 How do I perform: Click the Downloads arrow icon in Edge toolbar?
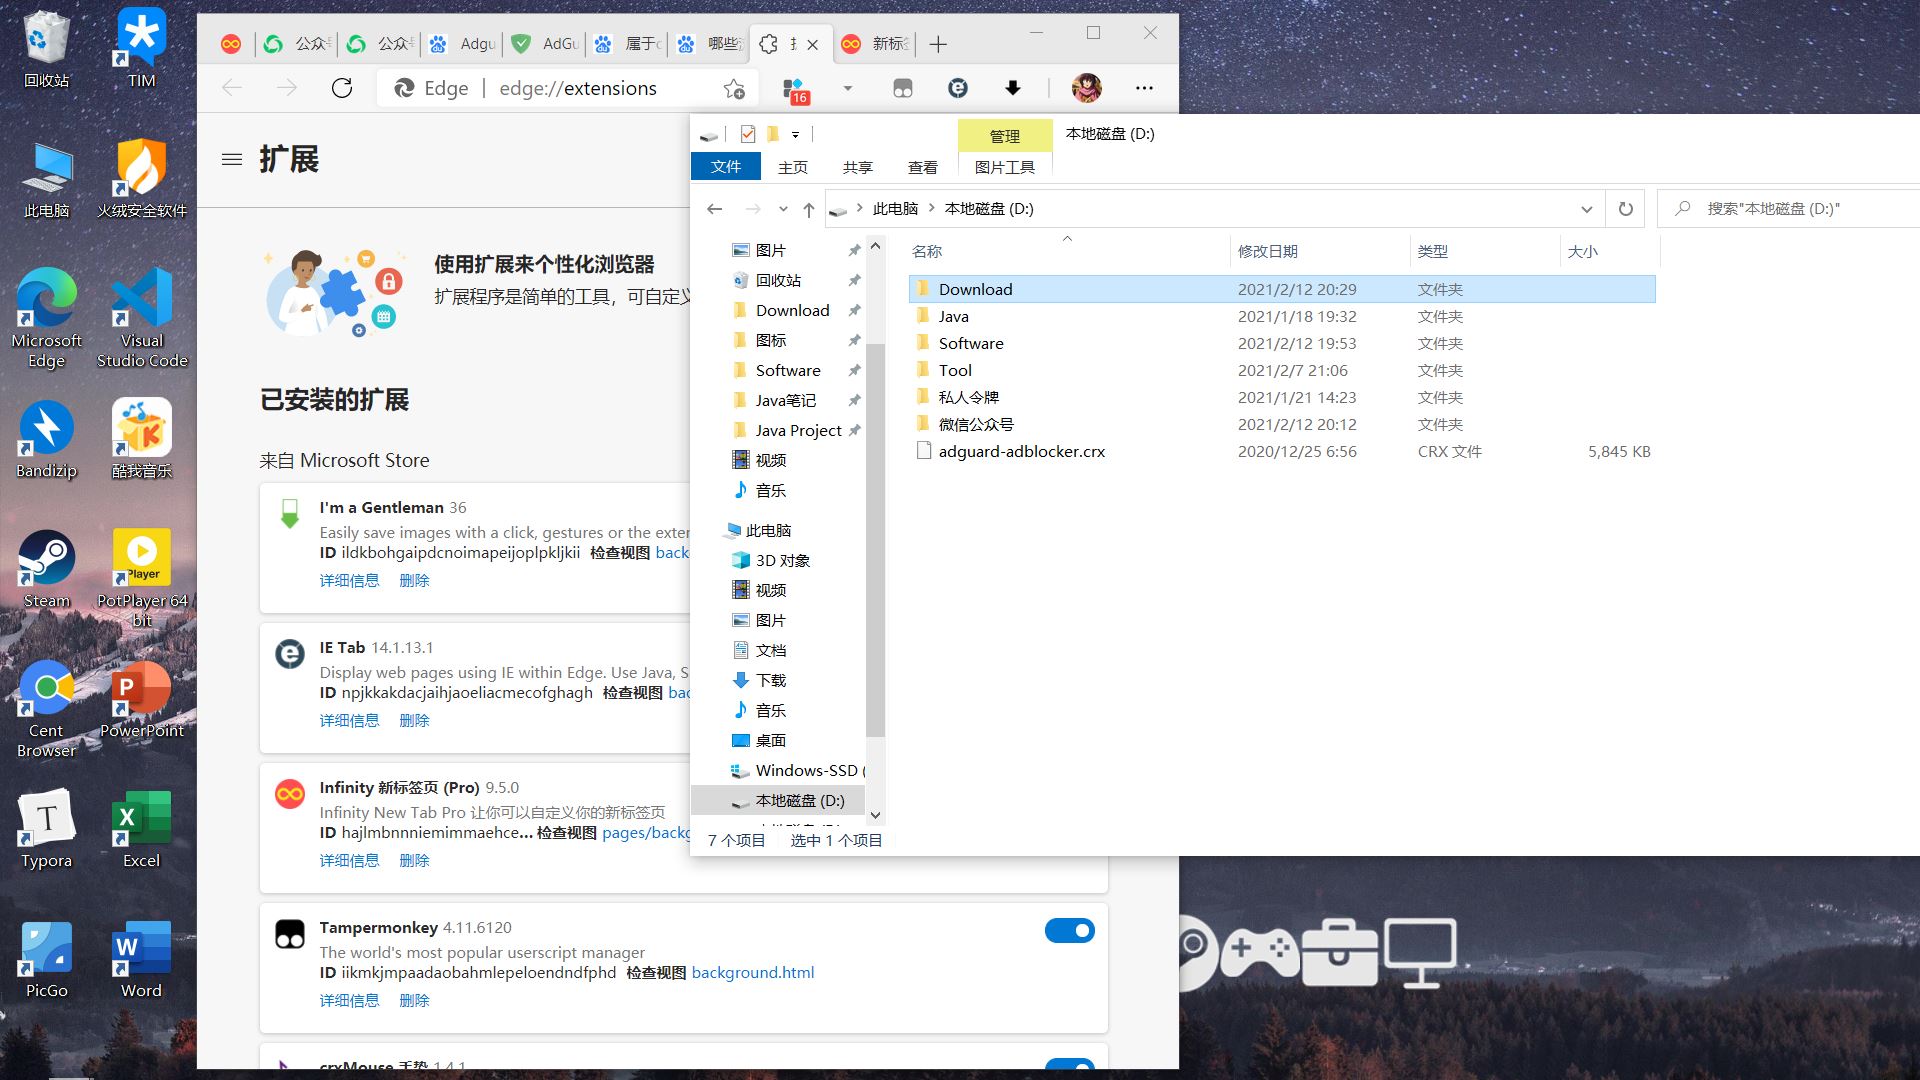tap(1013, 88)
